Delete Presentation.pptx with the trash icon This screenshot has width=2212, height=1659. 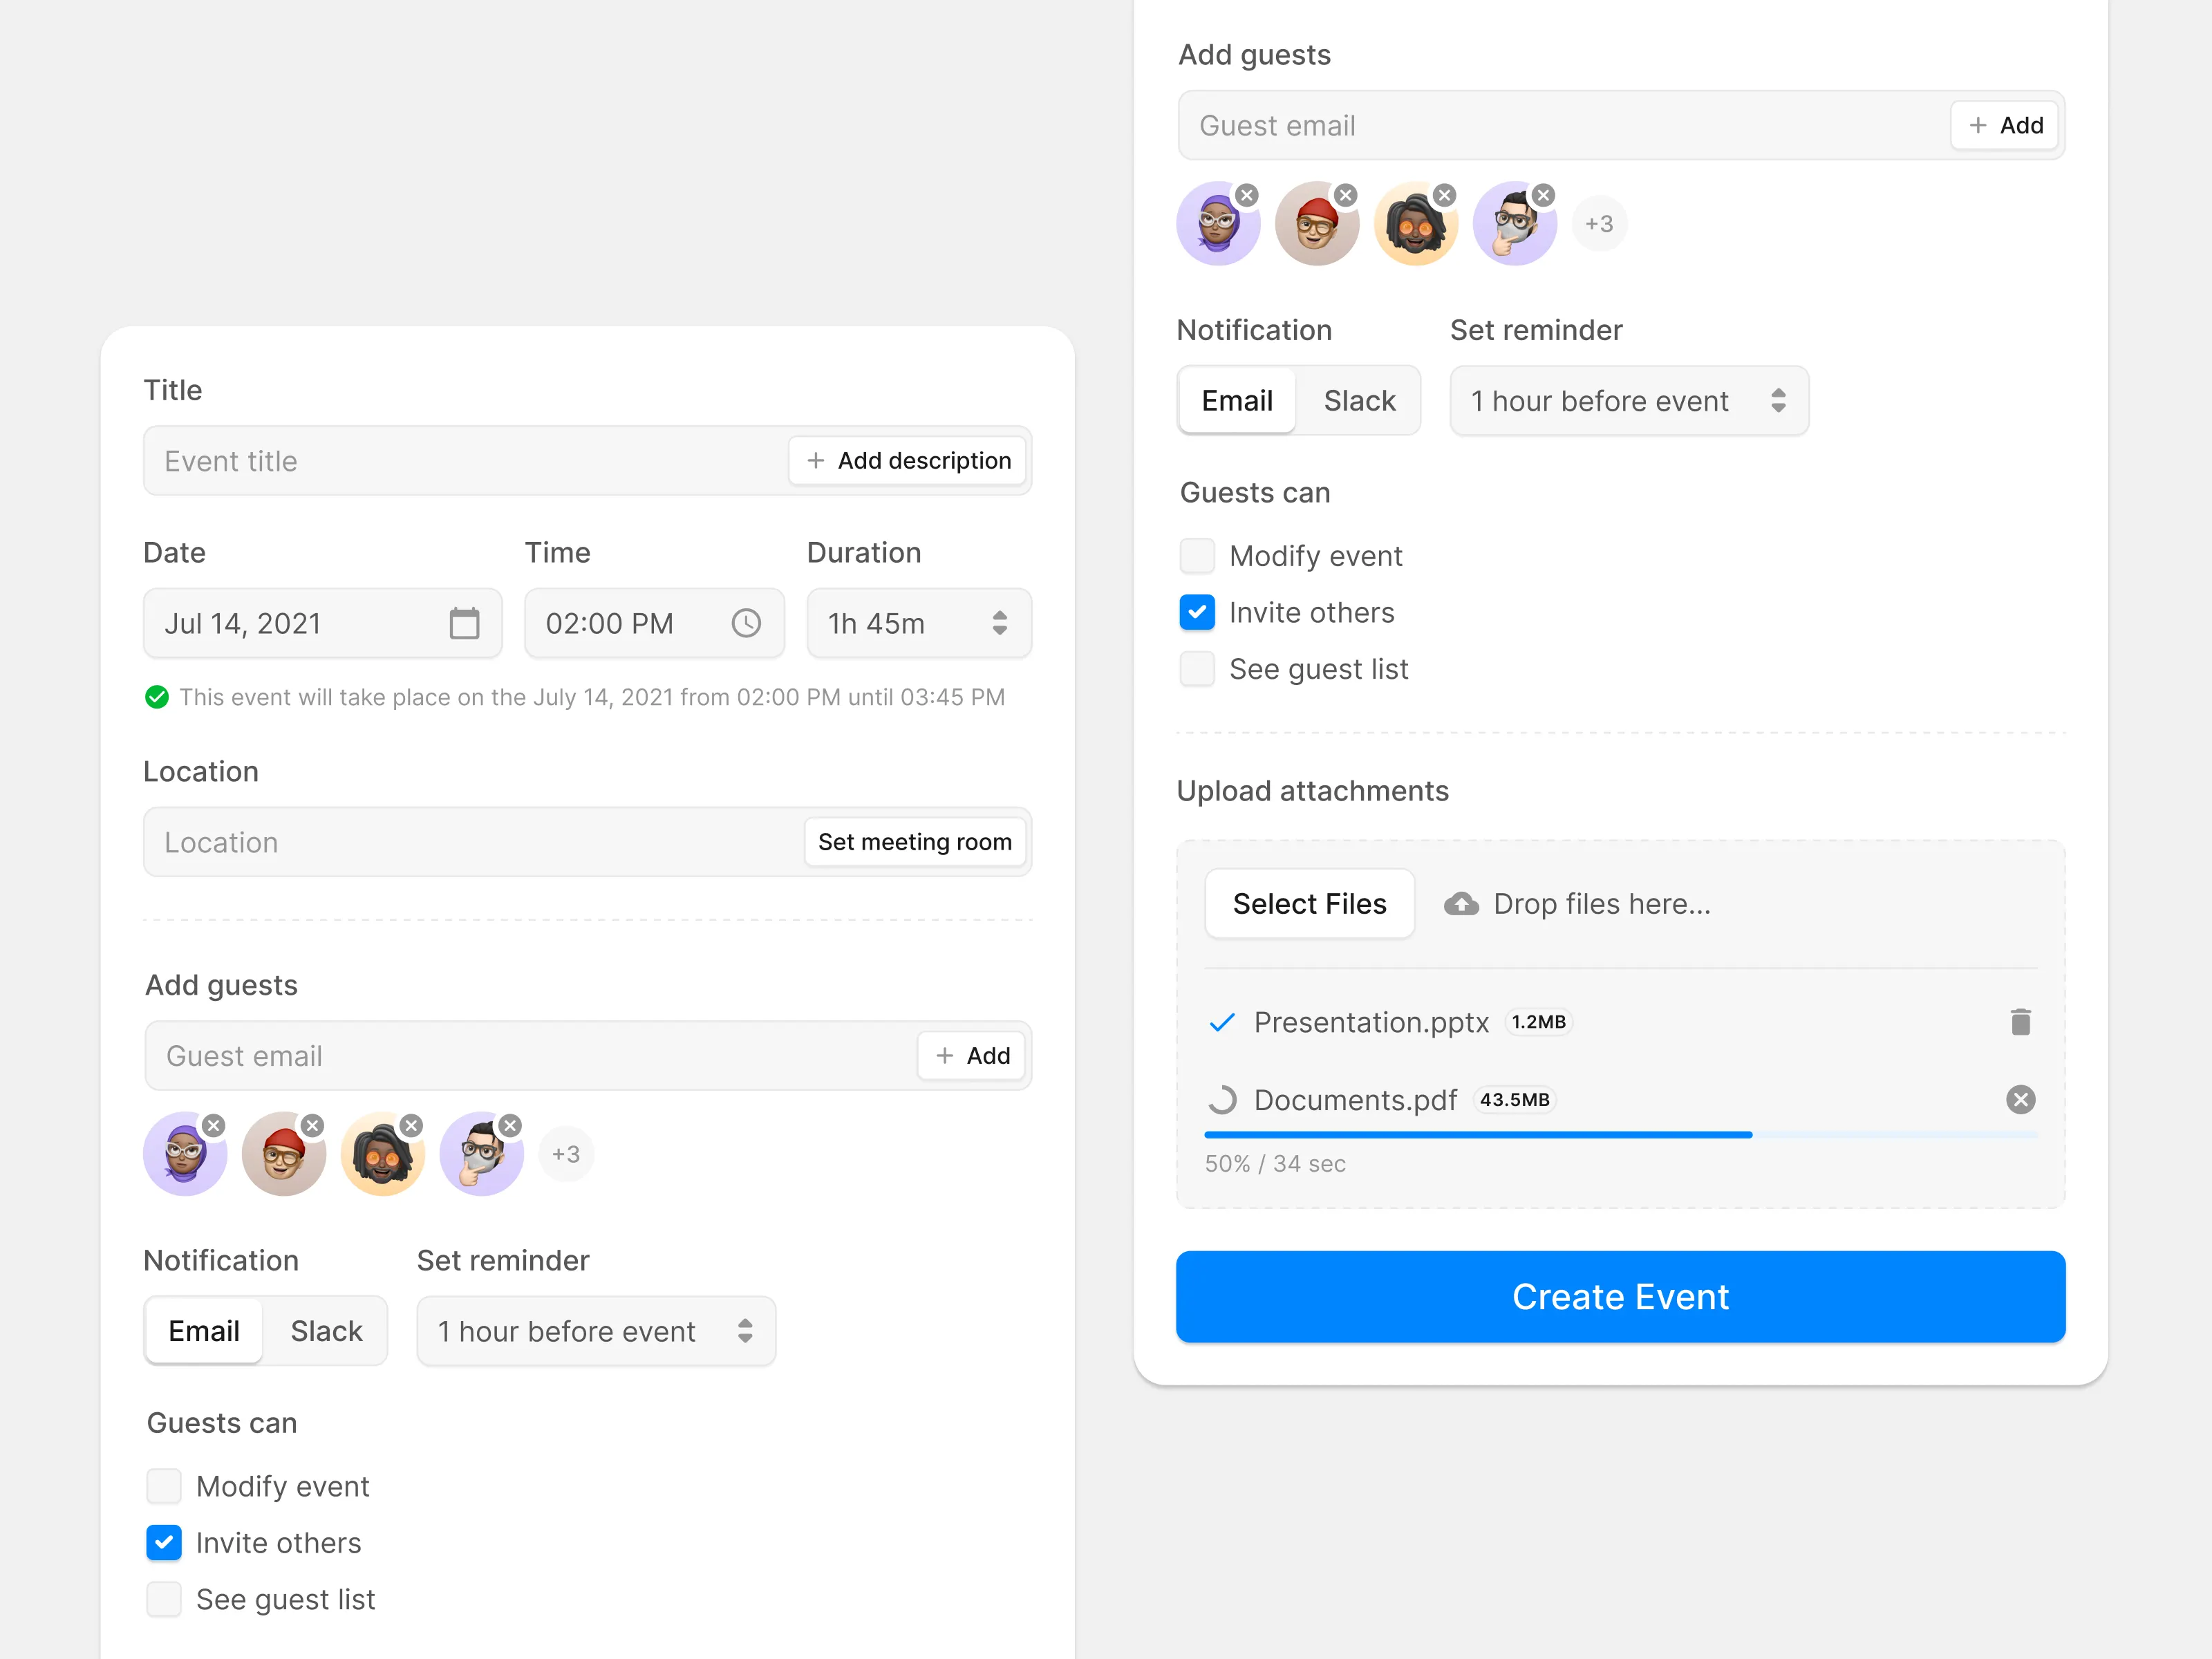coord(2020,1022)
